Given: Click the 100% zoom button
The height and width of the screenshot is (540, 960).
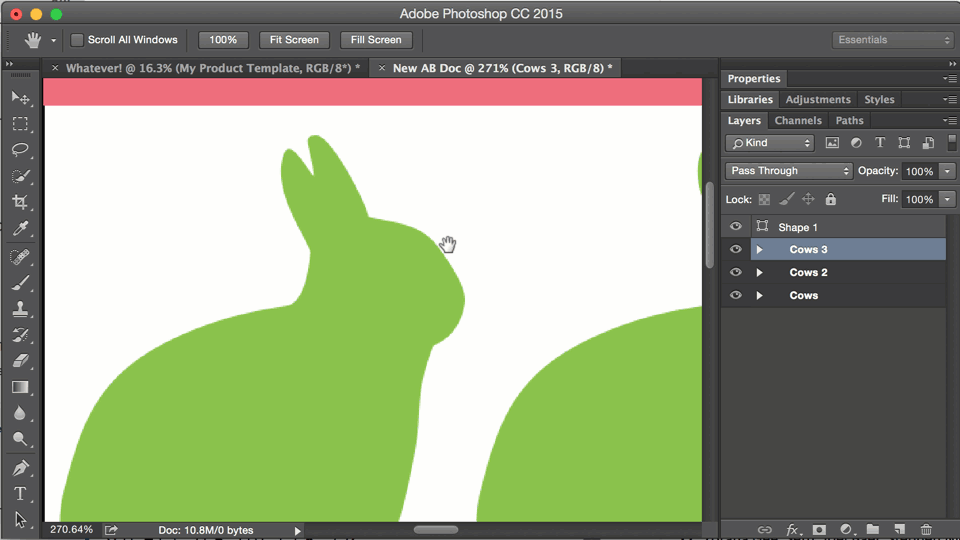Looking at the screenshot, I should (223, 40).
